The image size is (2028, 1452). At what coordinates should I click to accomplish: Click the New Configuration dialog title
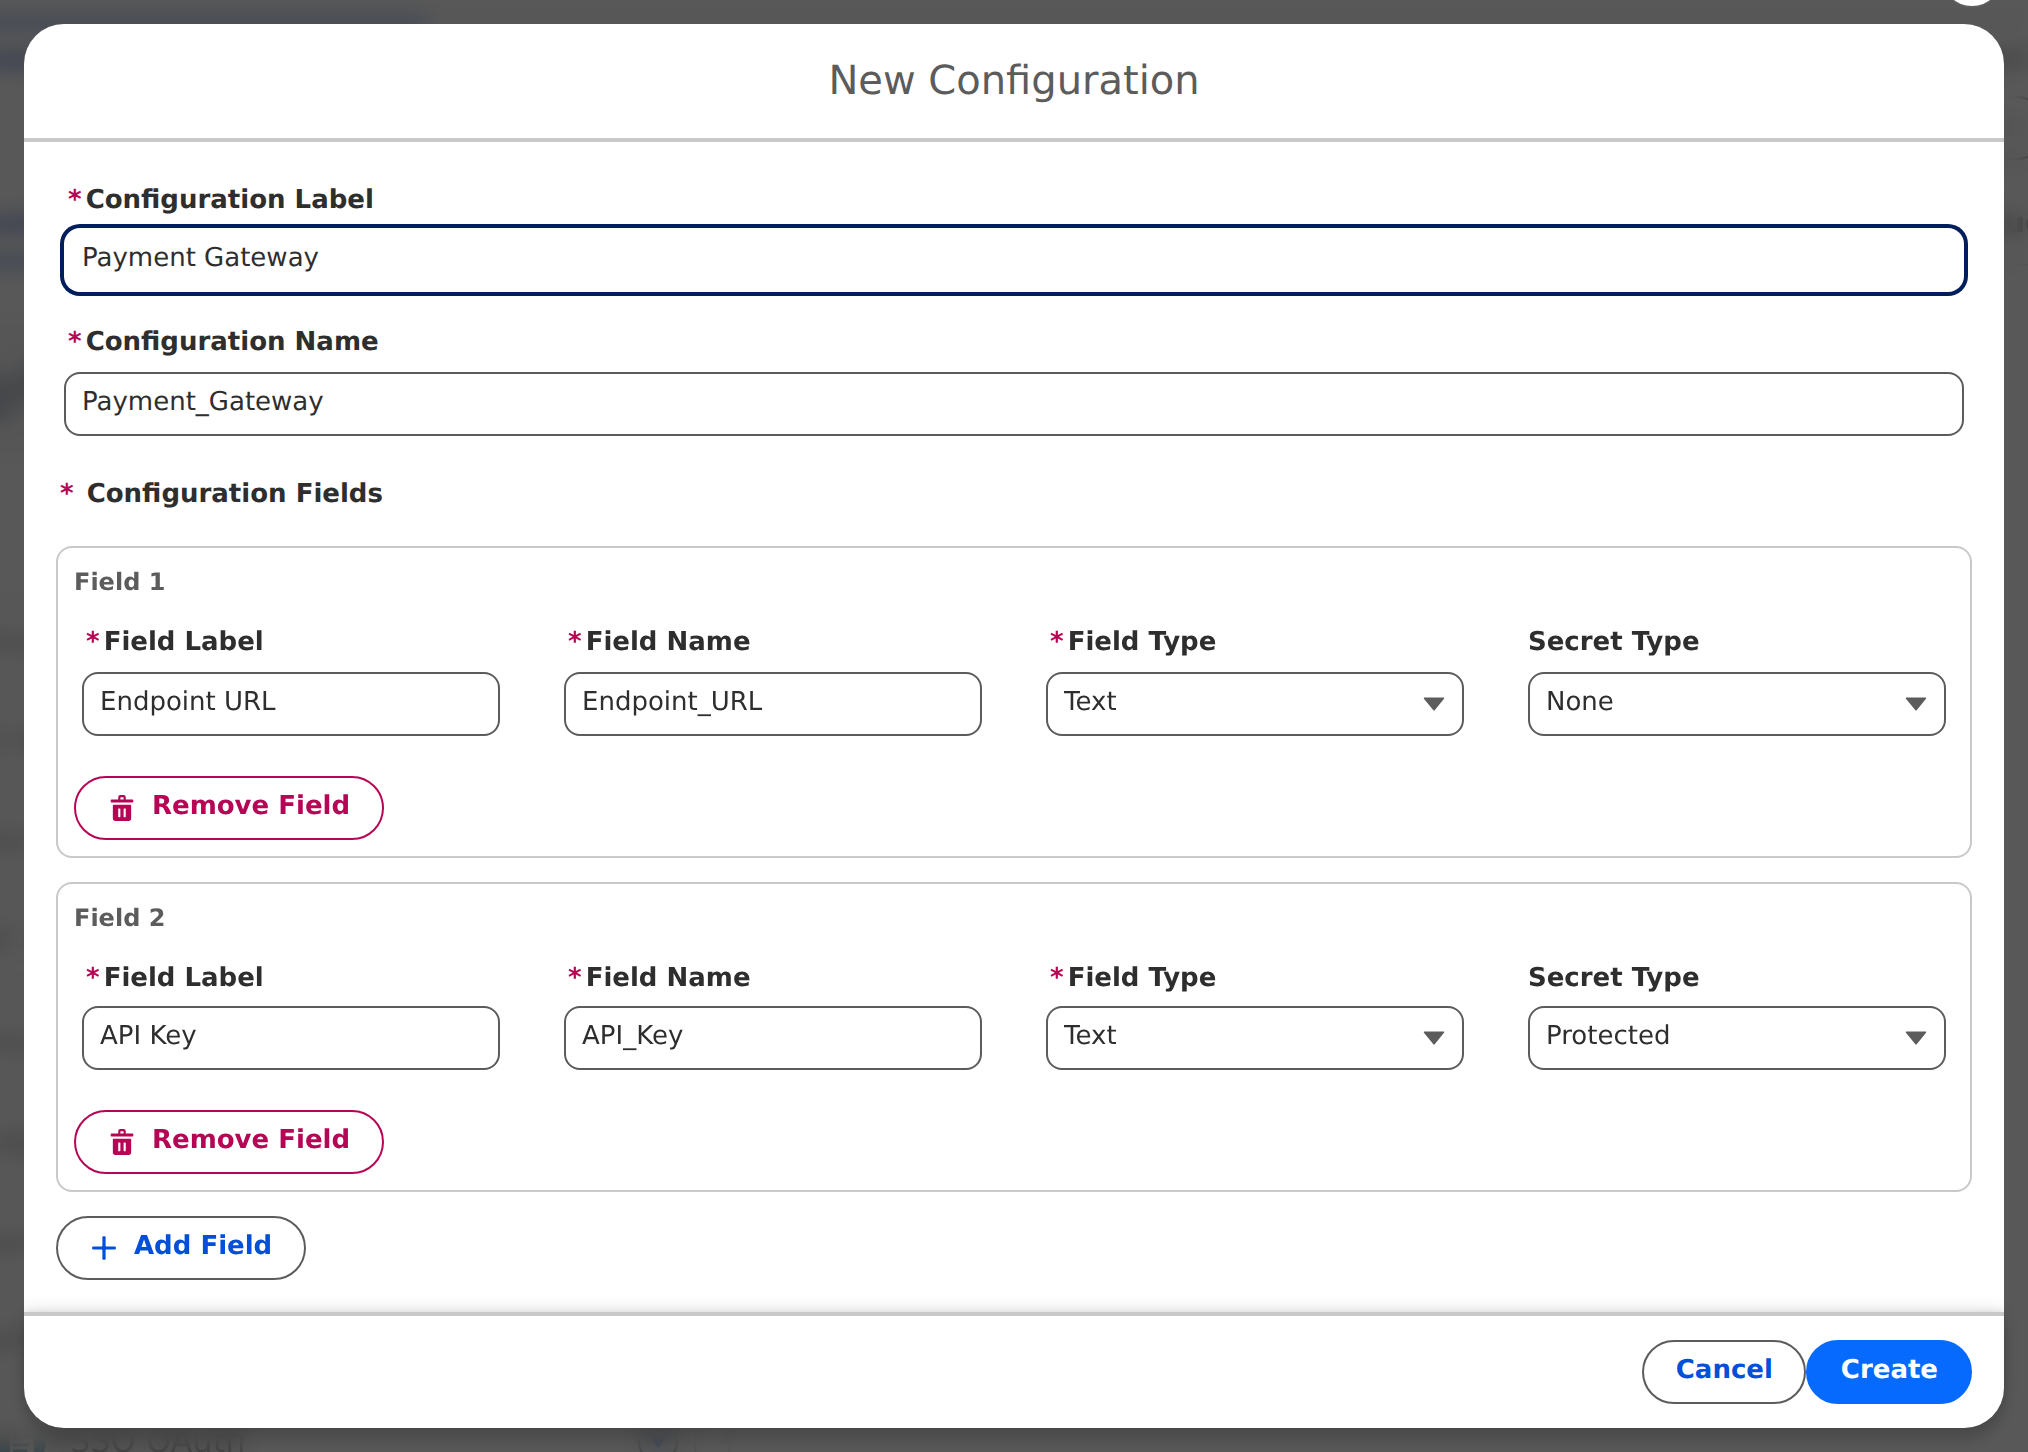[x=1014, y=80]
